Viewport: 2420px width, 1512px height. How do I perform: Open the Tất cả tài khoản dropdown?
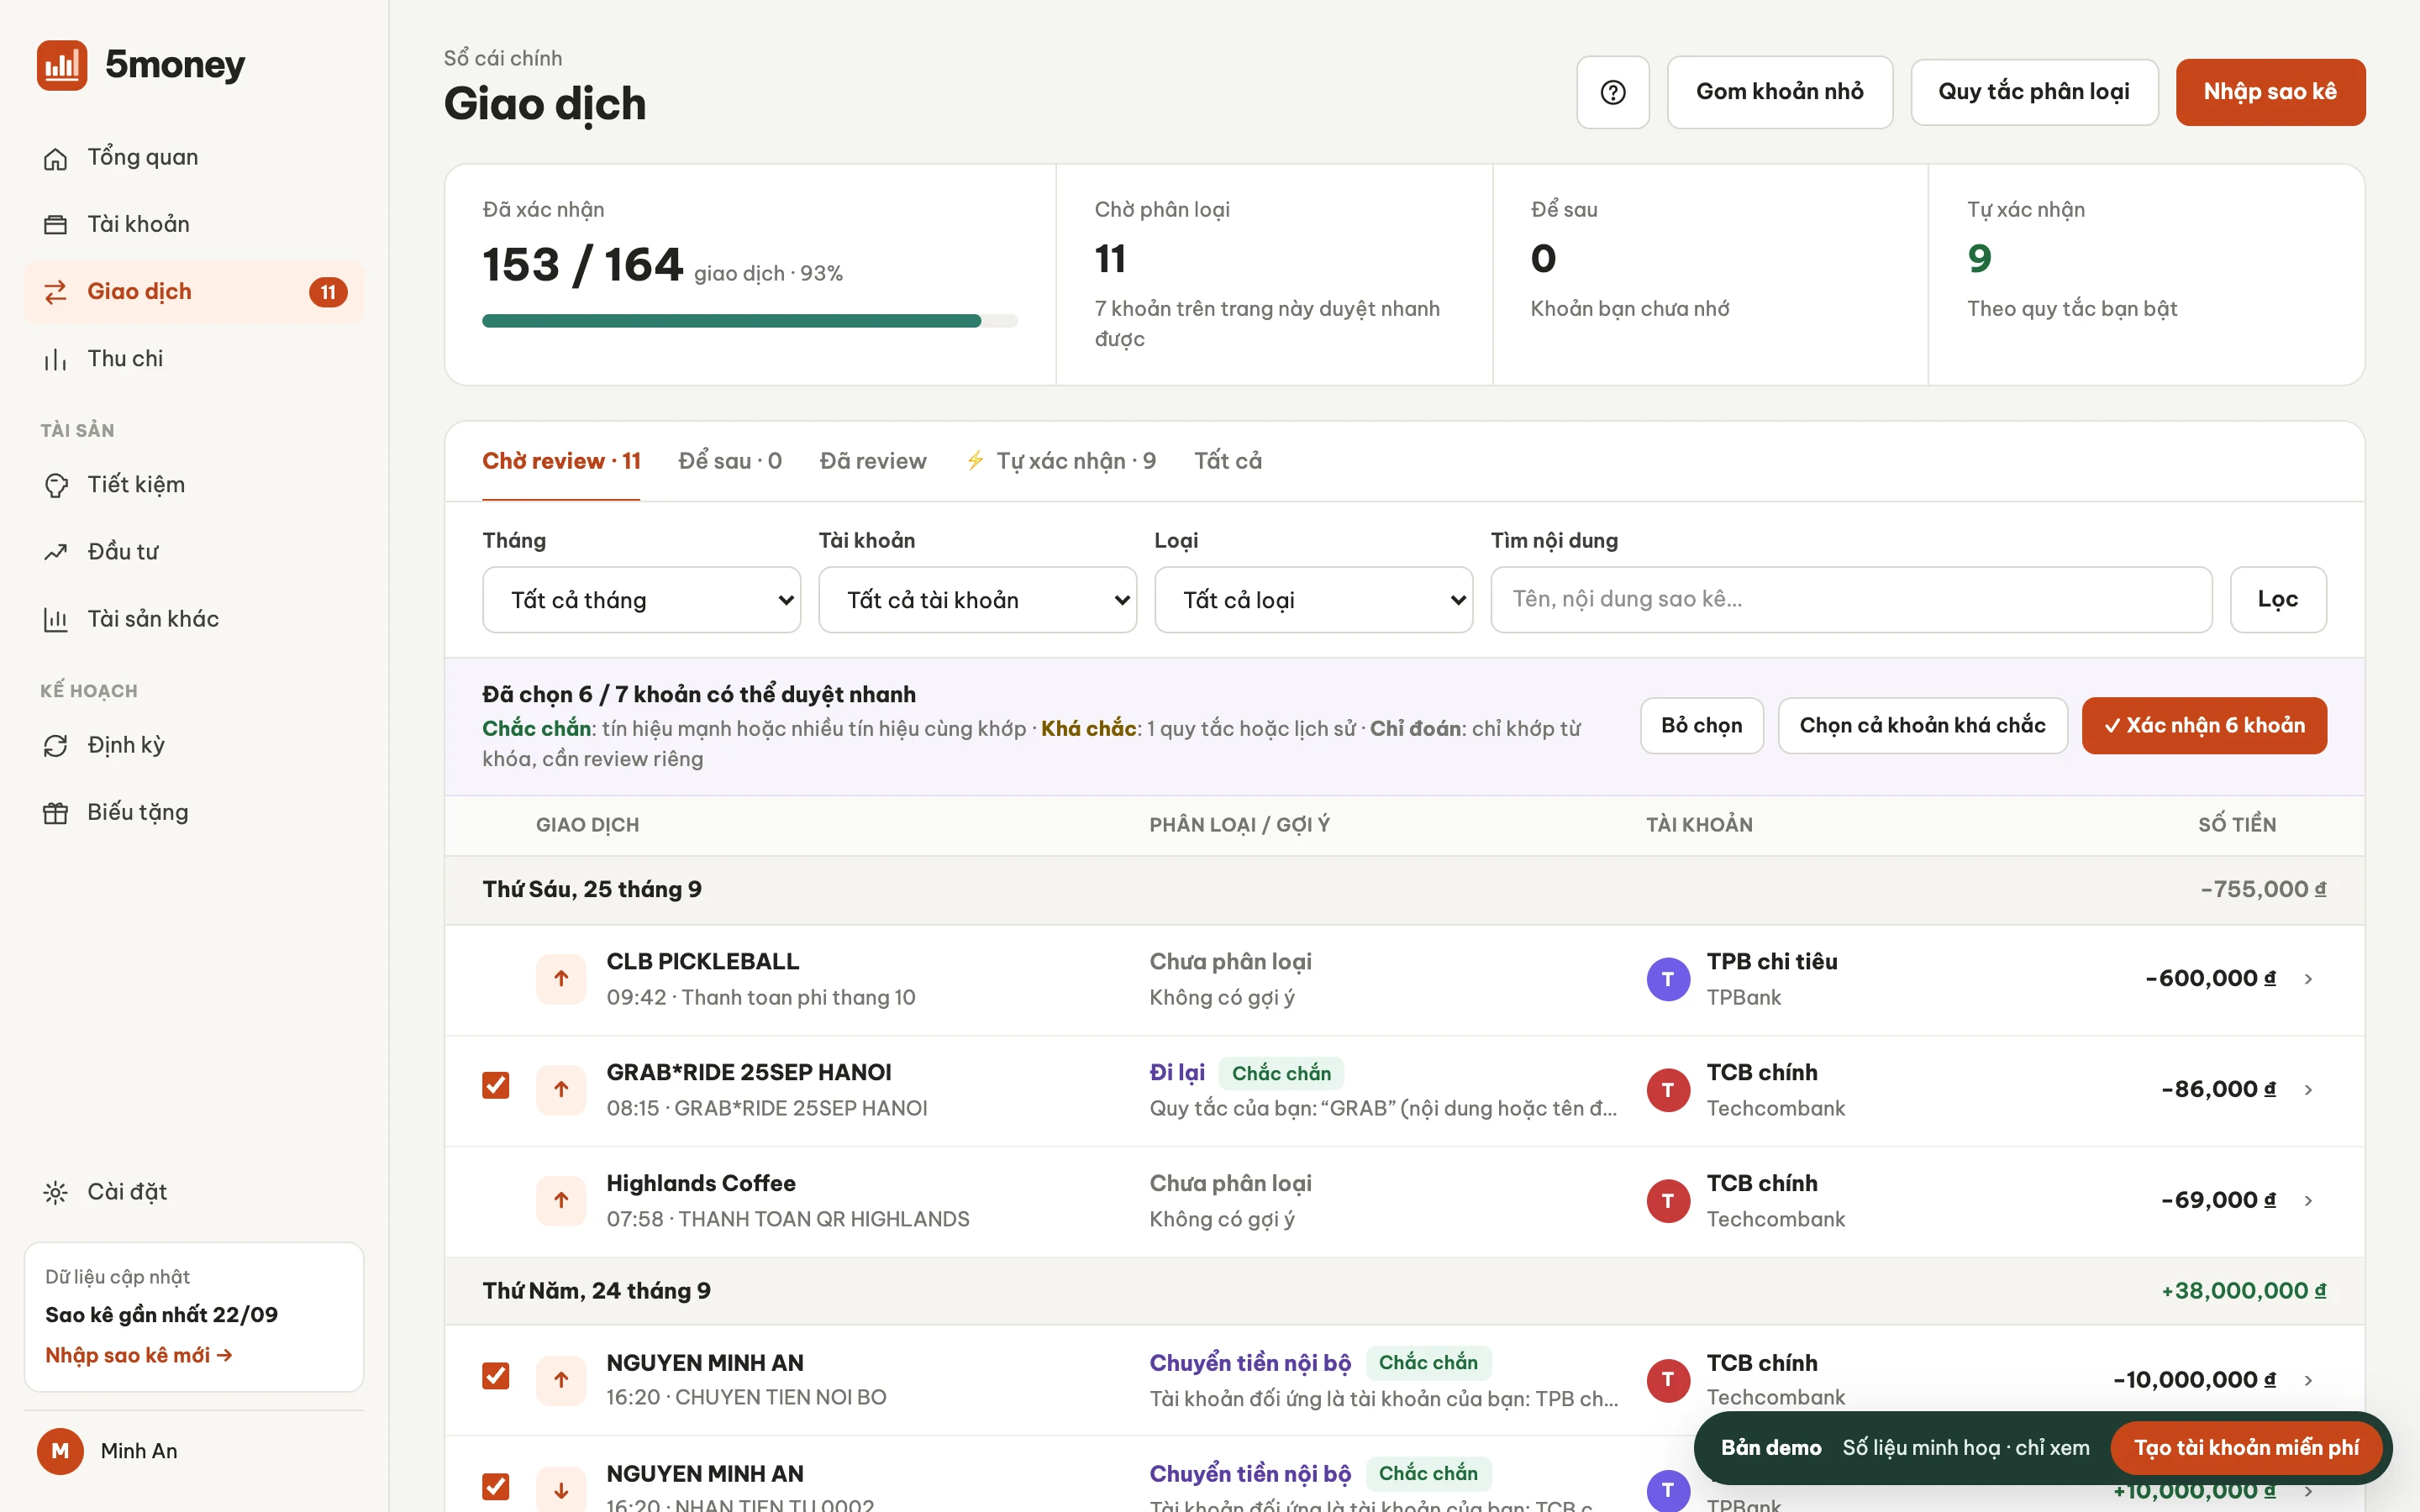[x=977, y=600]
